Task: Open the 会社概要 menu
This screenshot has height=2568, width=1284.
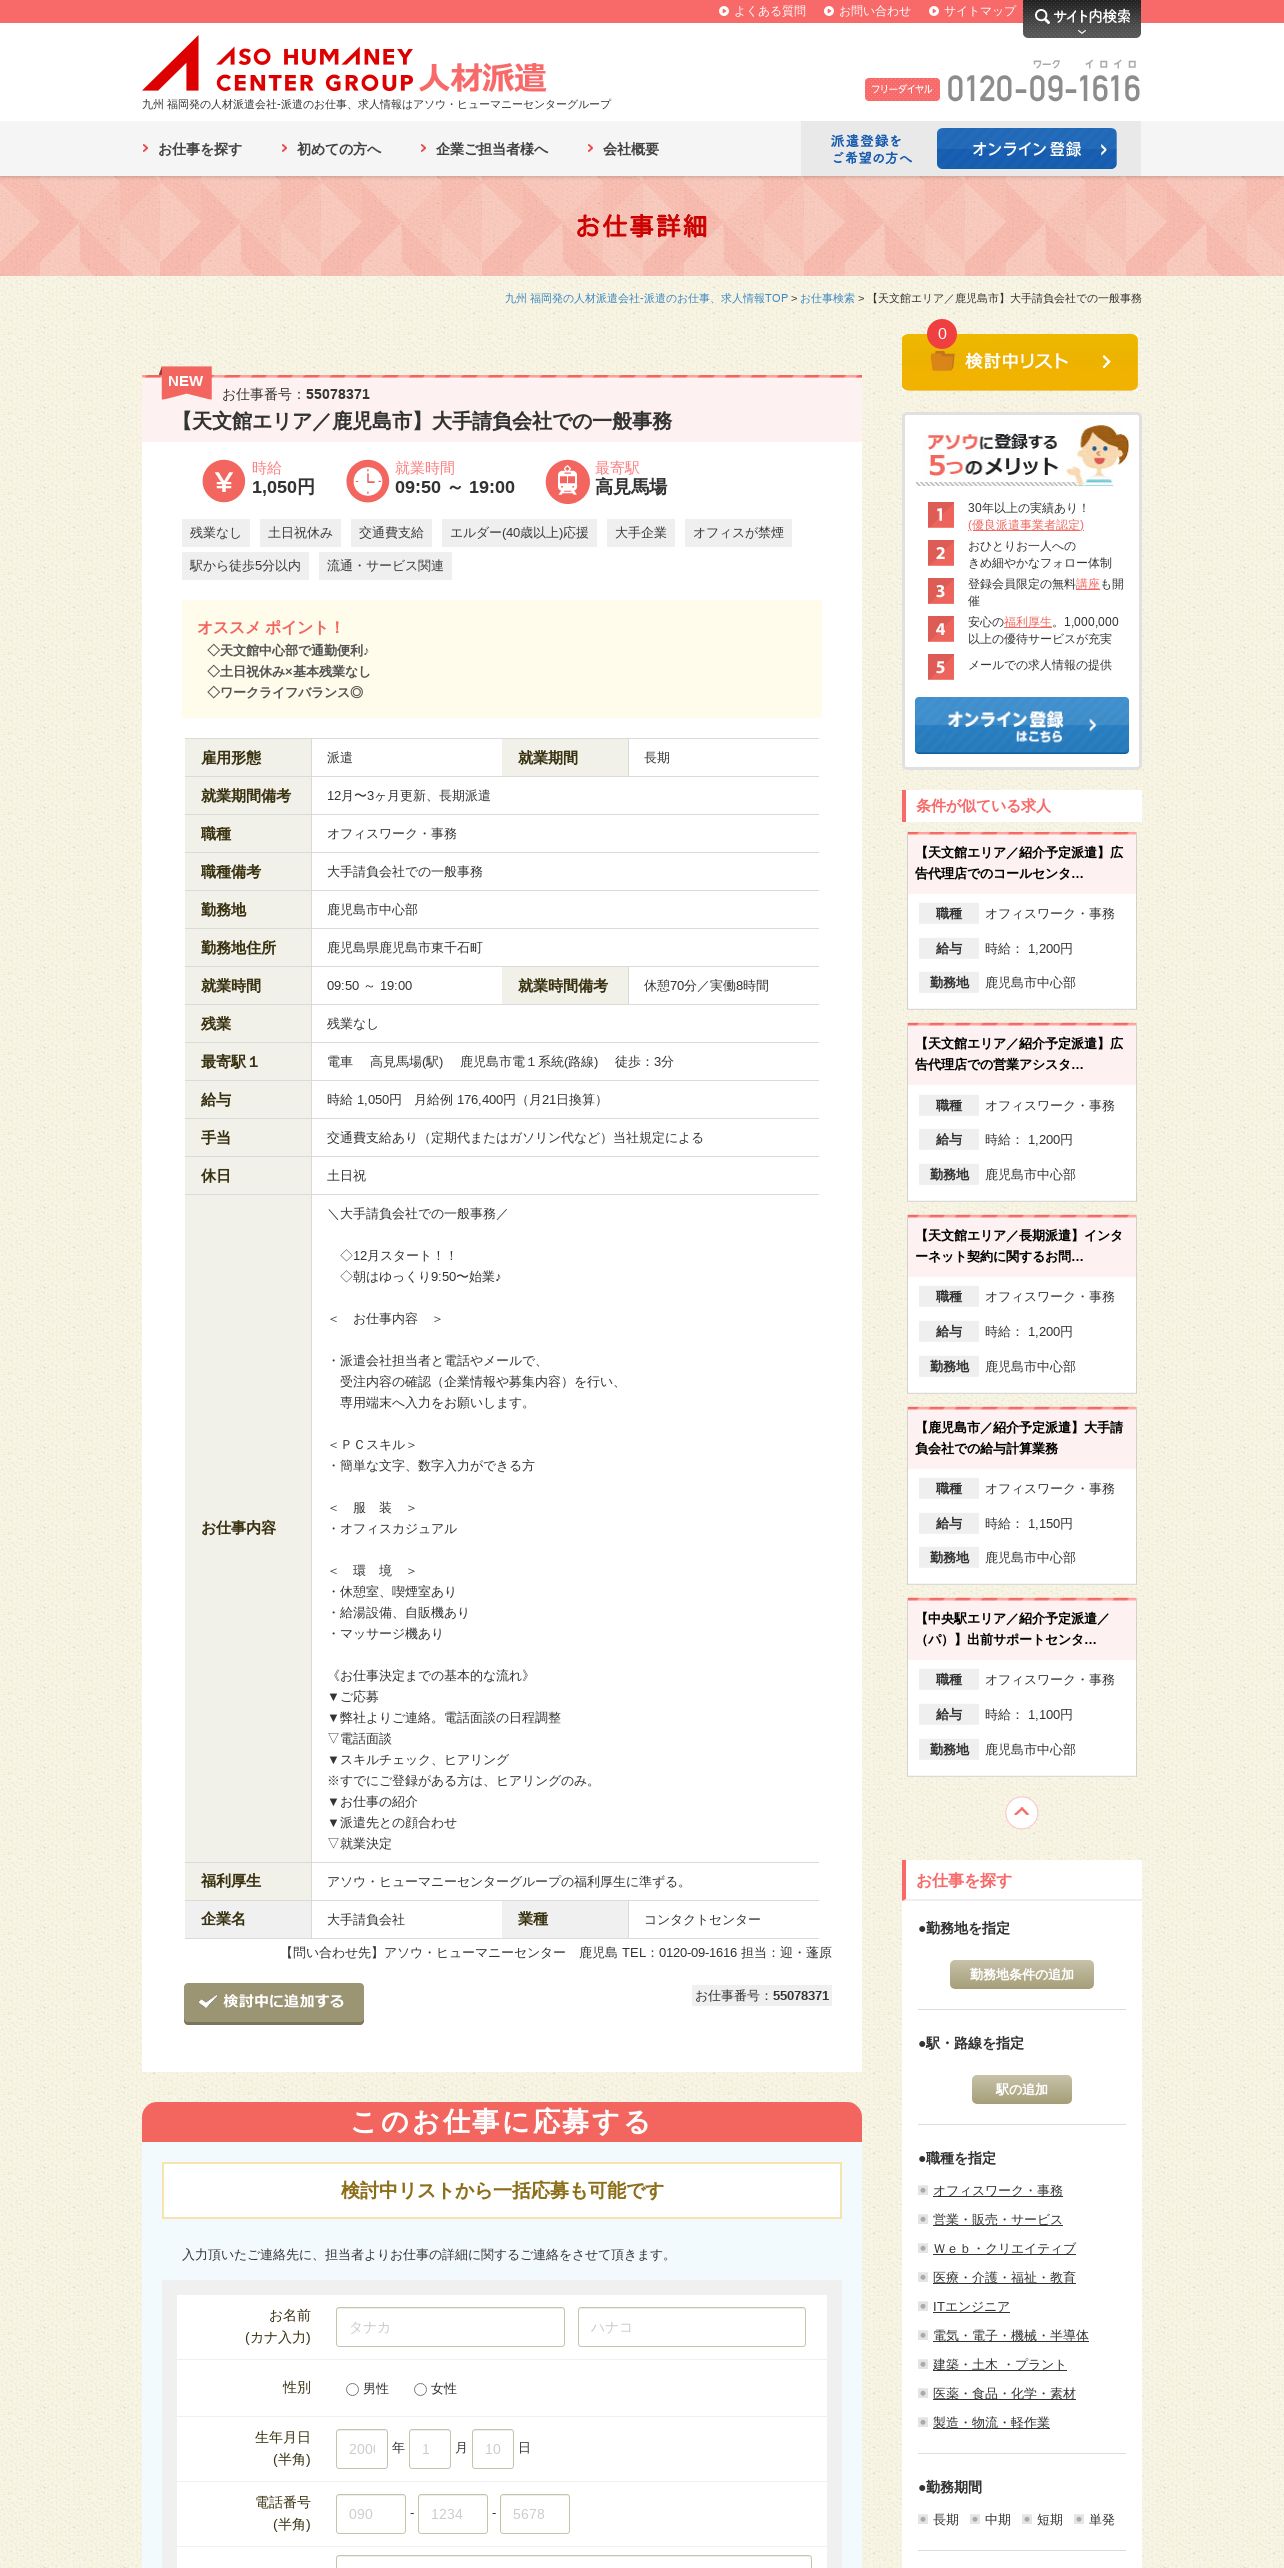Action: pos(623,149)
